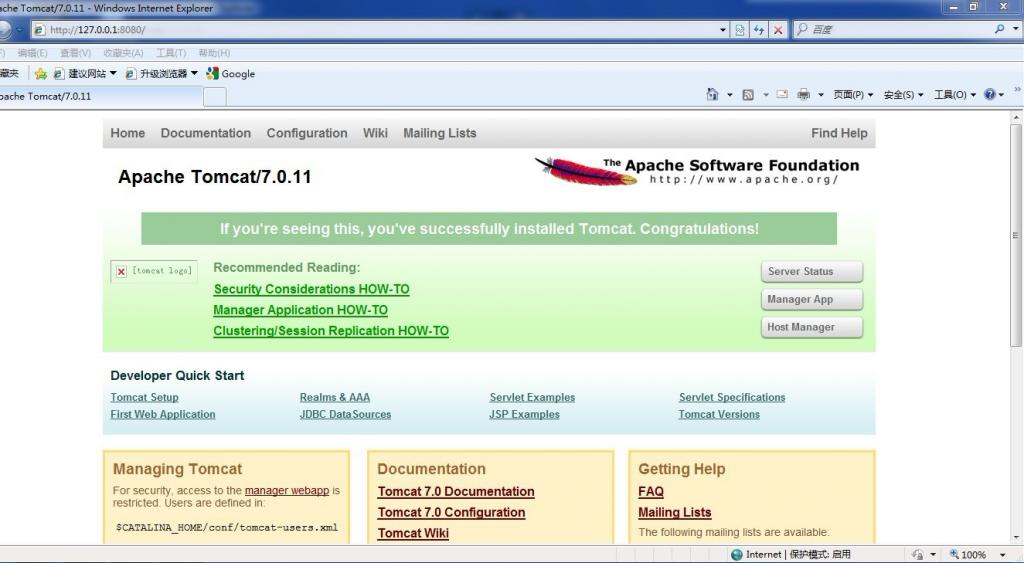The height and width of the screenshot is (563, 1024).
Task: Select the Apache Tomcat/7.0.11 tab
Action: pyautogui.click(x=100, y=96)
